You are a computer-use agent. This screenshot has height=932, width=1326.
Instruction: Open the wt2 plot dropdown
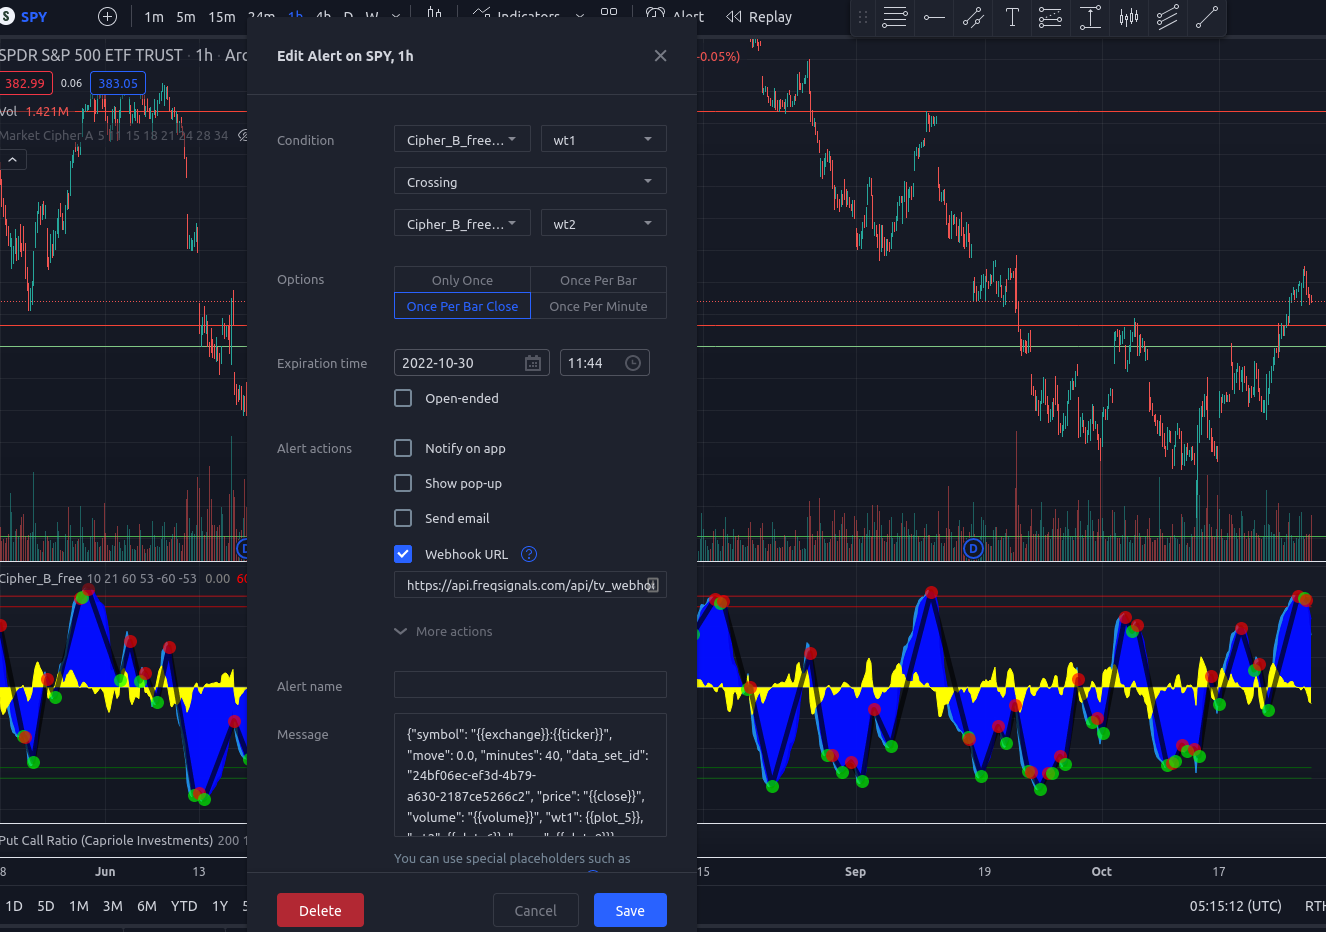click(x=603, y=224)
